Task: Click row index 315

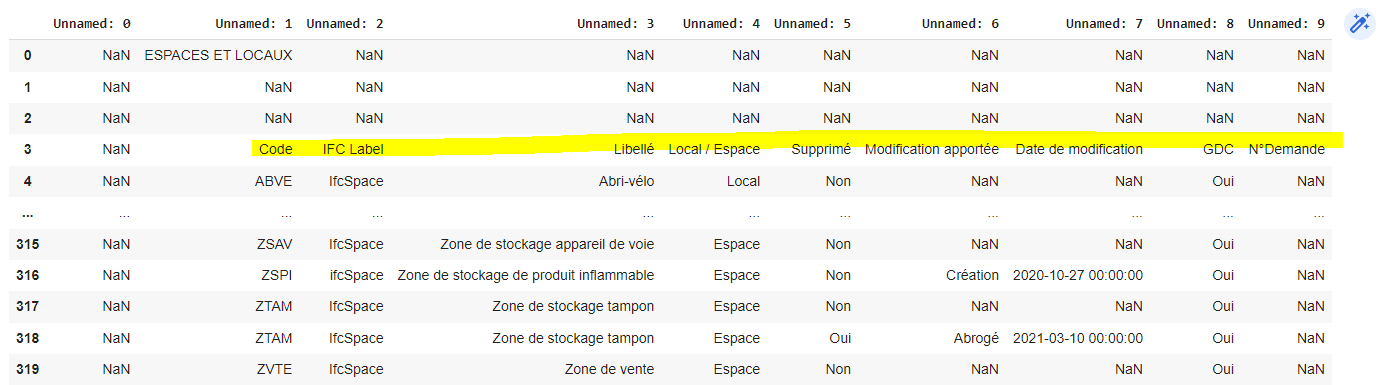Action: coord(27,244)
